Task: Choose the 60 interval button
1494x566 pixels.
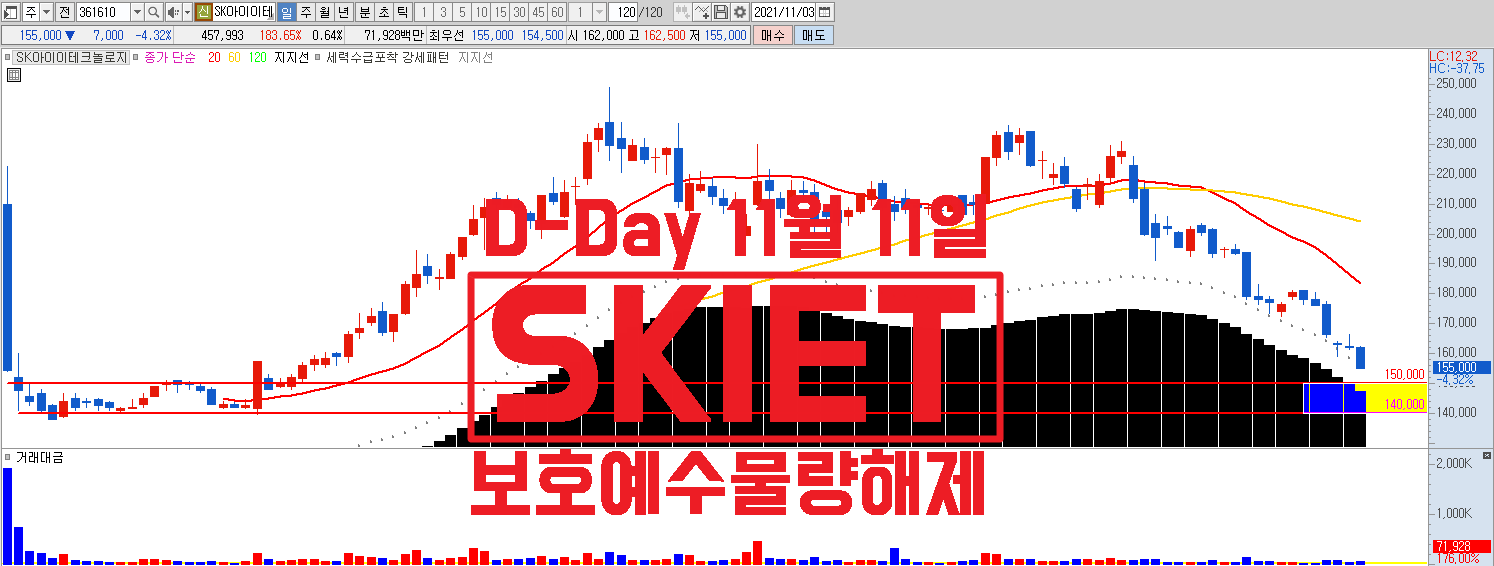Action: pos(556,12)
